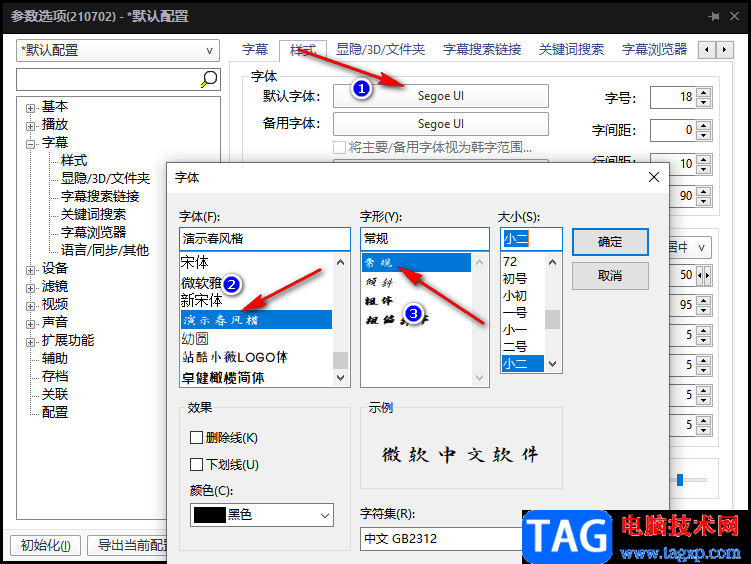Switch to the 样式 tab
The width and height of the screenshot is (751, 564).
tap(303, 49)
